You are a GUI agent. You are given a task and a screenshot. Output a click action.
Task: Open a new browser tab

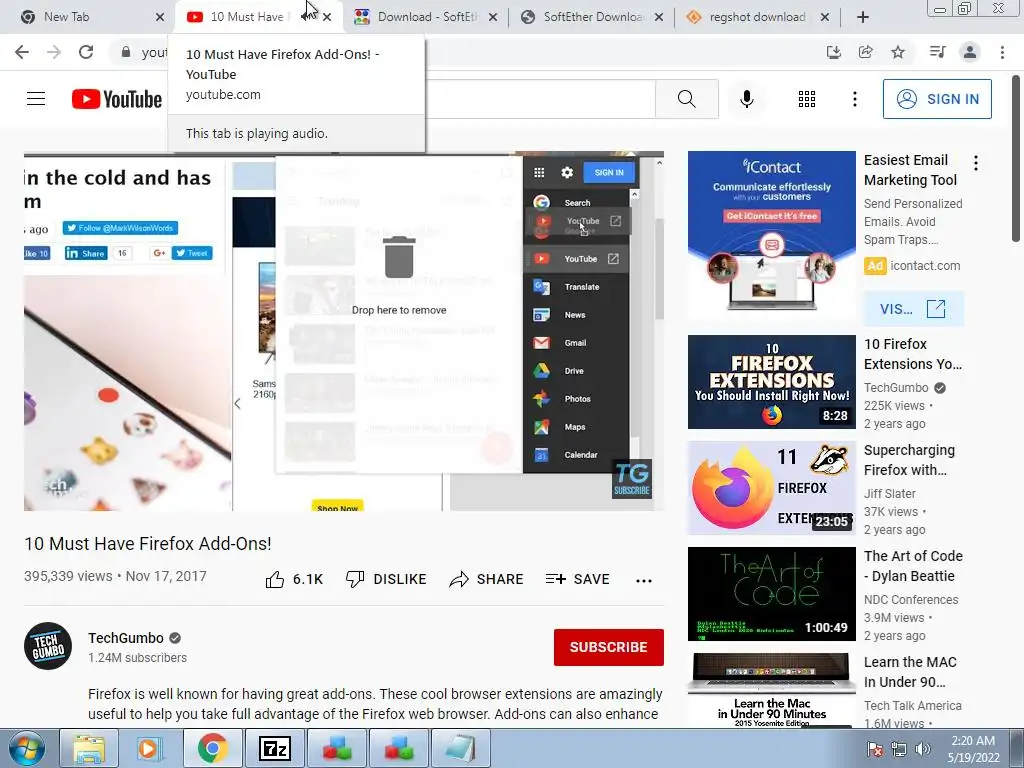(863, 17)
